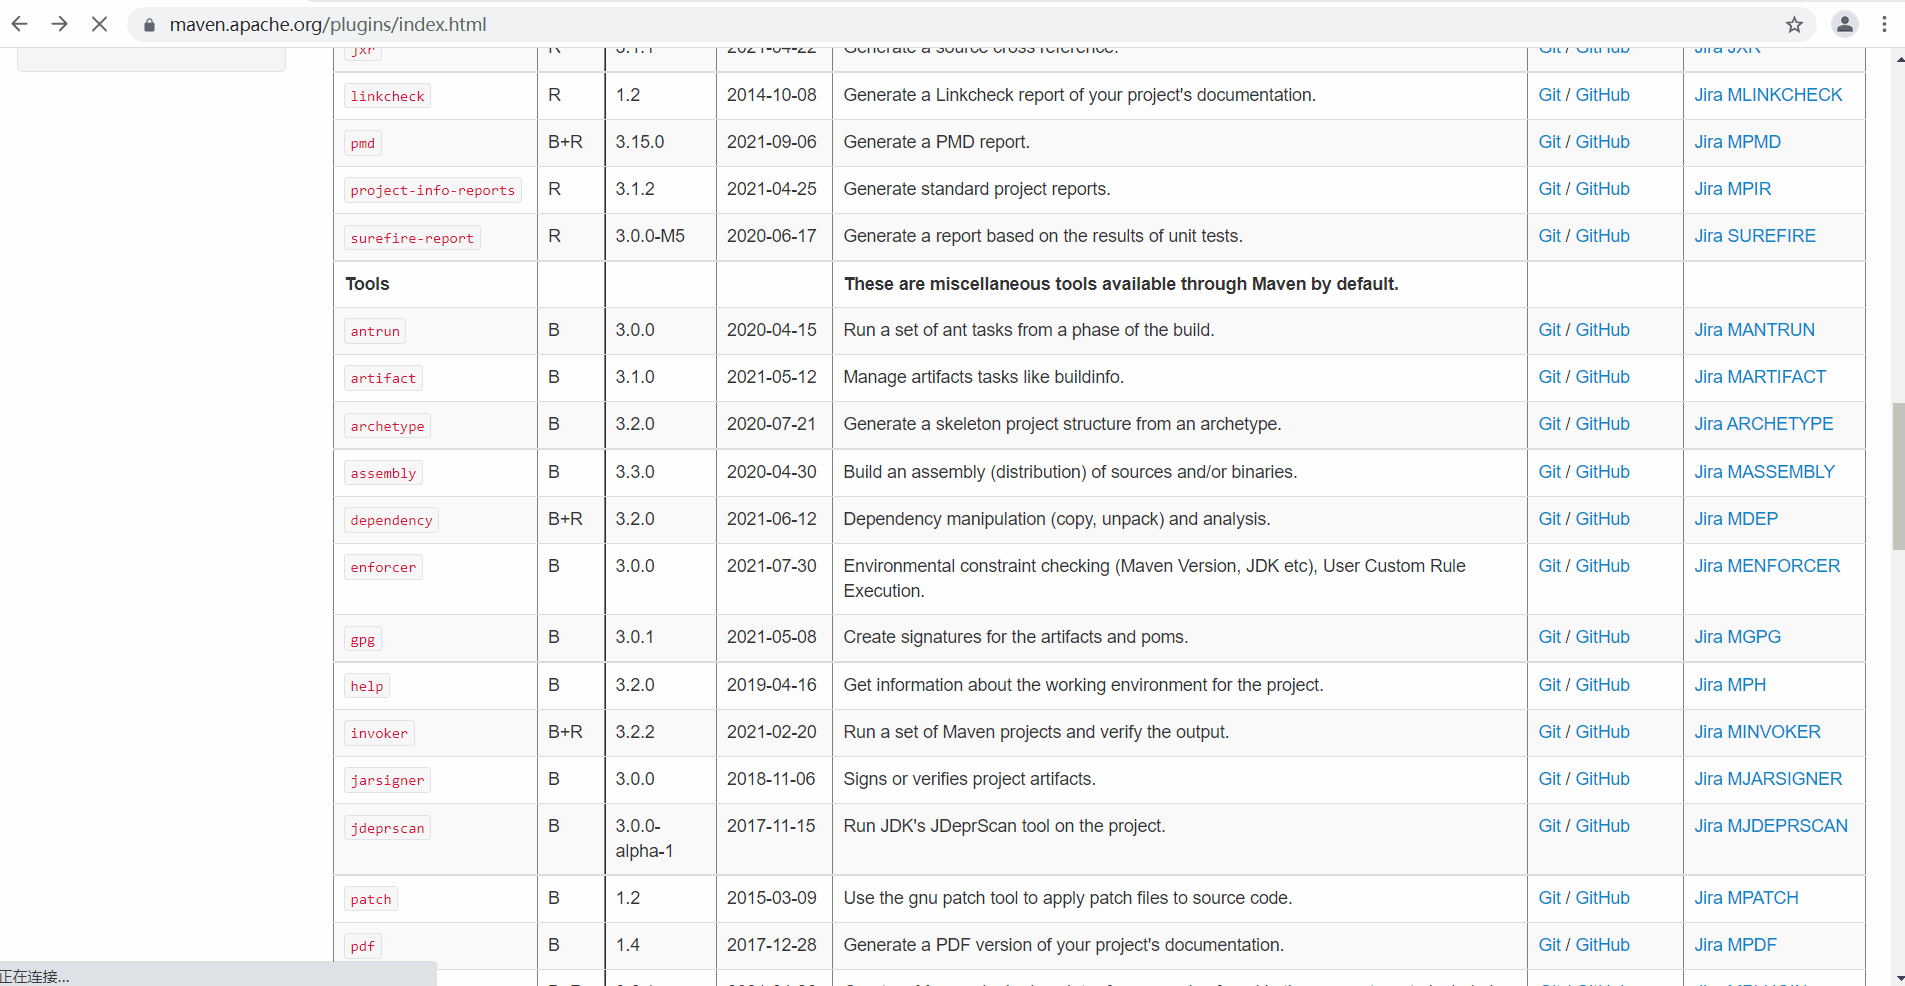Select date 2019-04-16 in help row

point(772,685)
